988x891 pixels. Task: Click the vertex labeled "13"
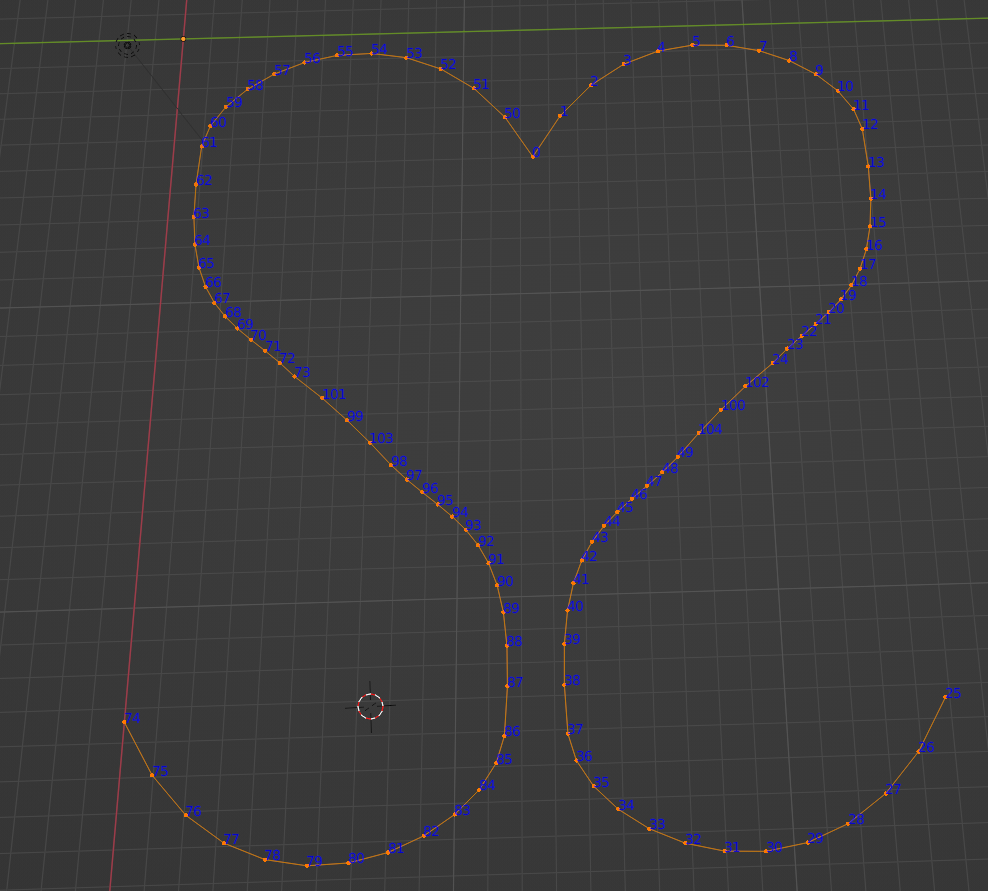[x=868, y=166]
